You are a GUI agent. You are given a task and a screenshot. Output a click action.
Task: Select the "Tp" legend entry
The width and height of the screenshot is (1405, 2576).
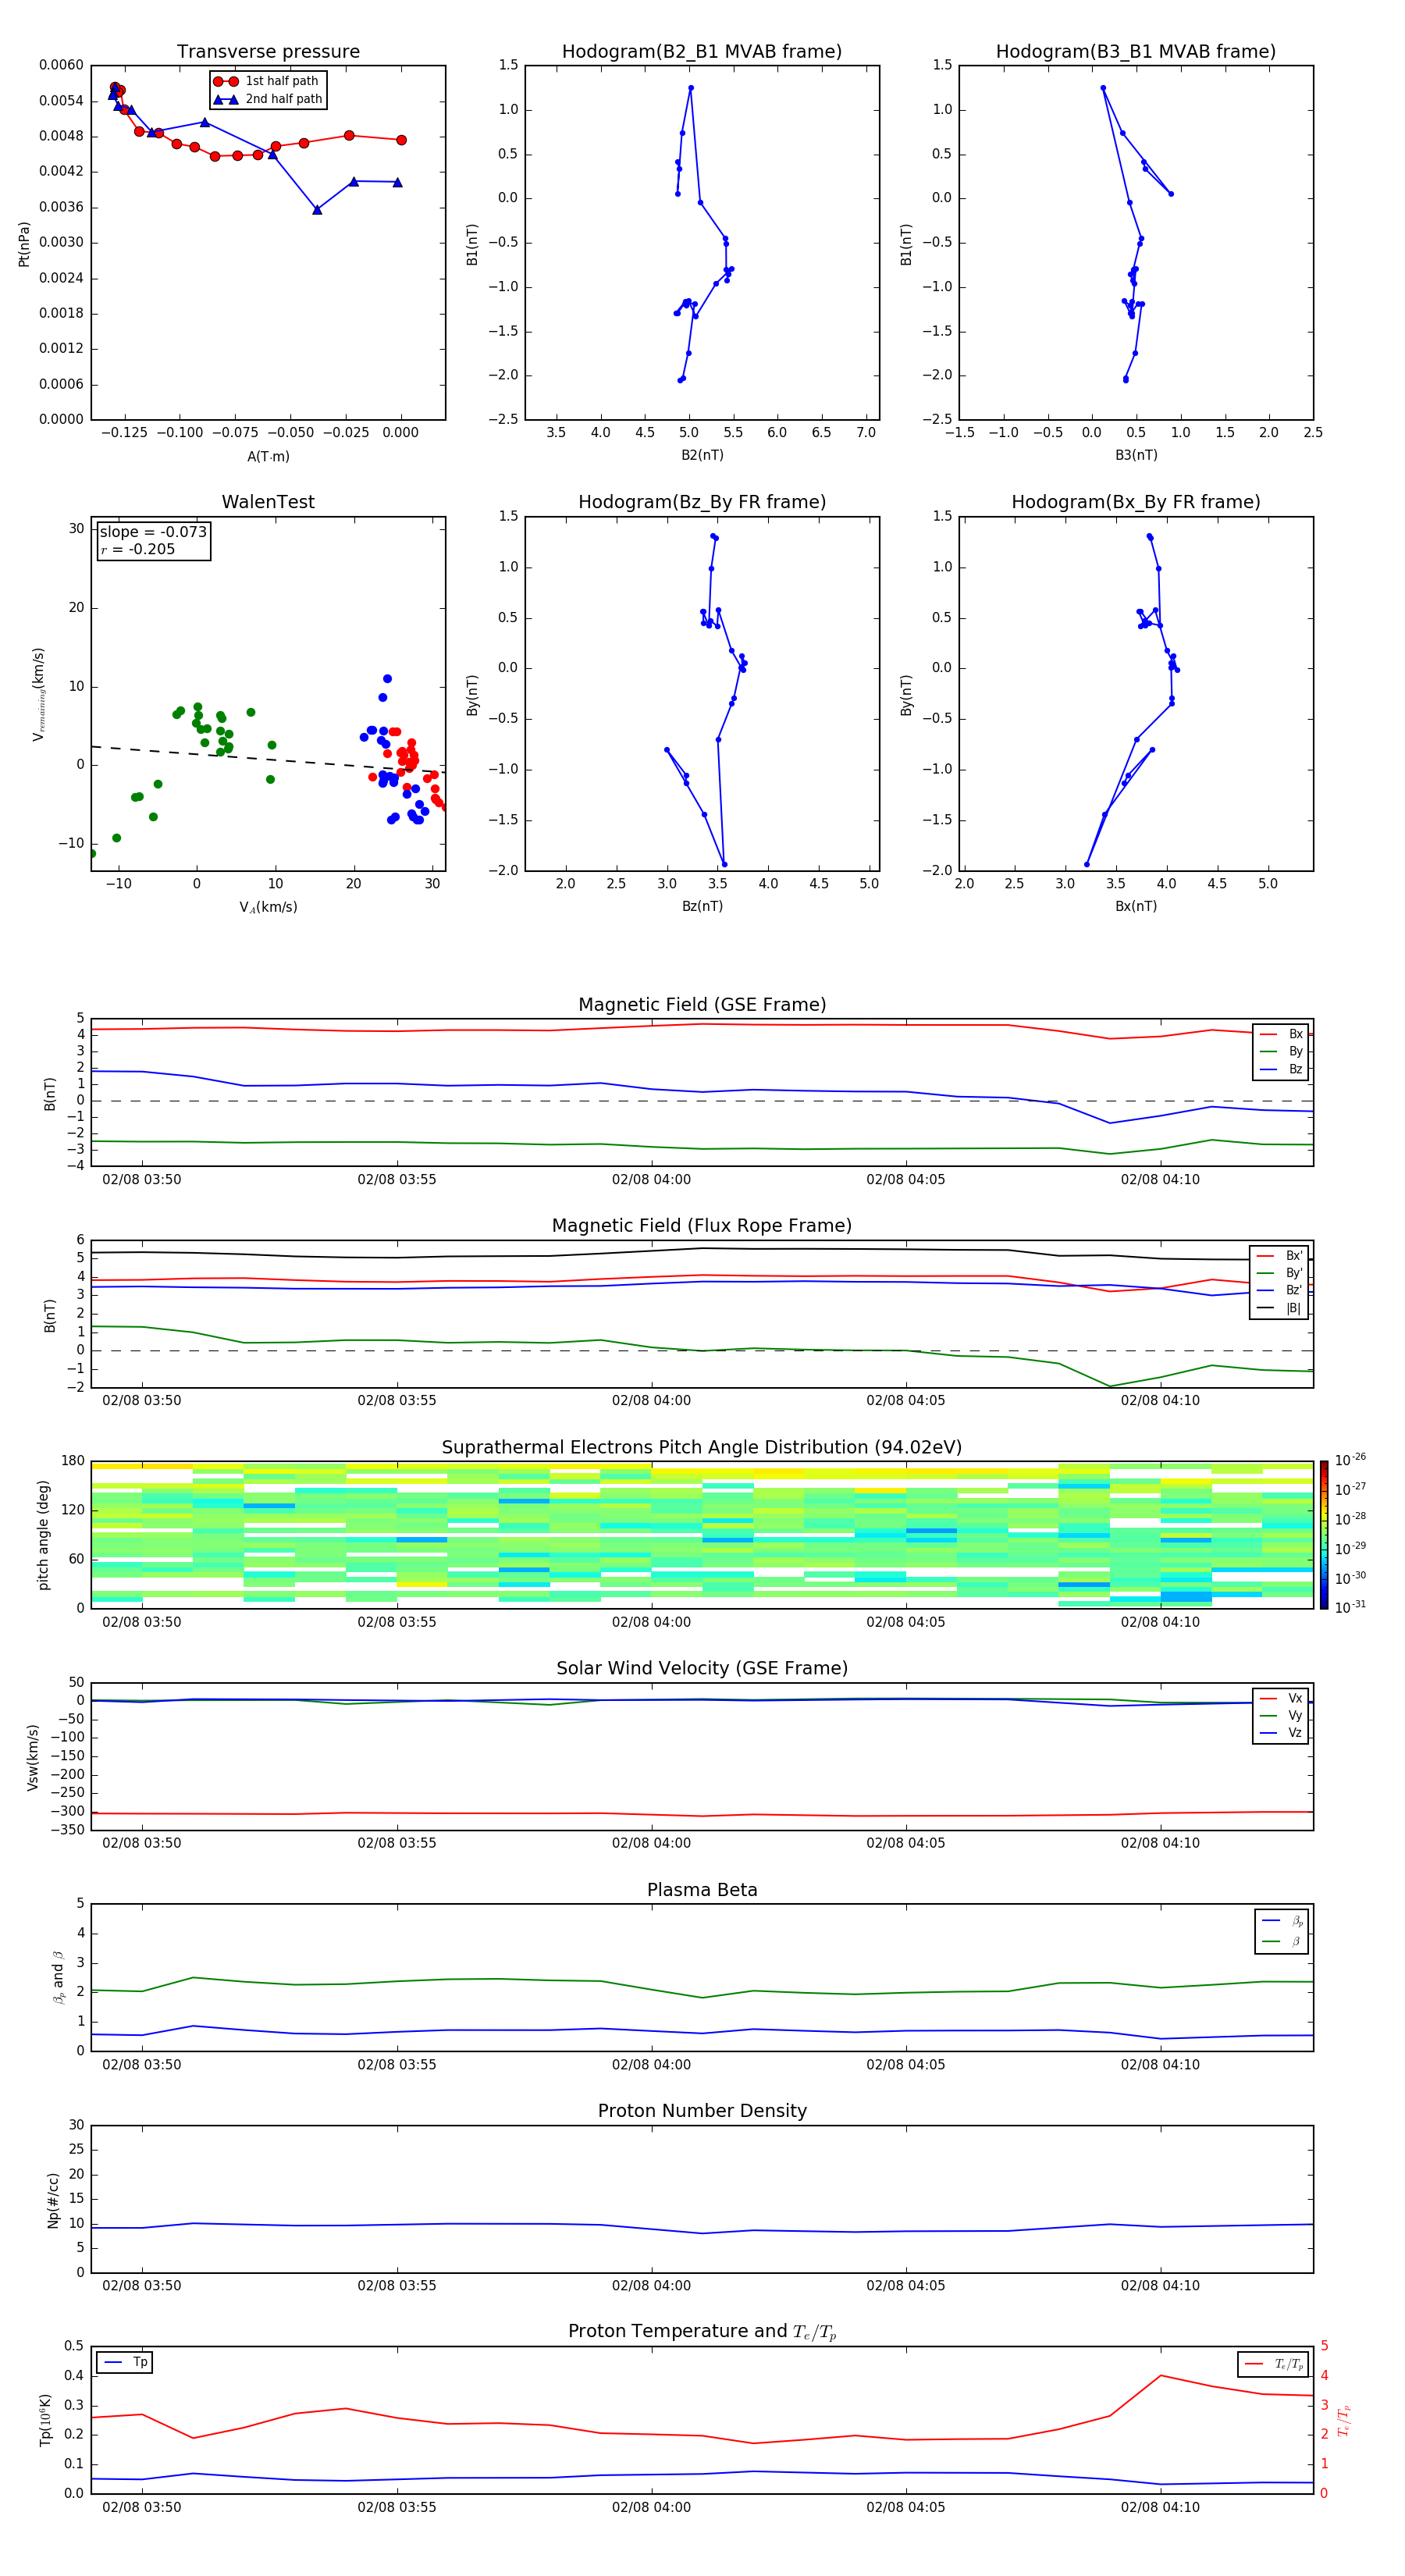point(126,2362)
